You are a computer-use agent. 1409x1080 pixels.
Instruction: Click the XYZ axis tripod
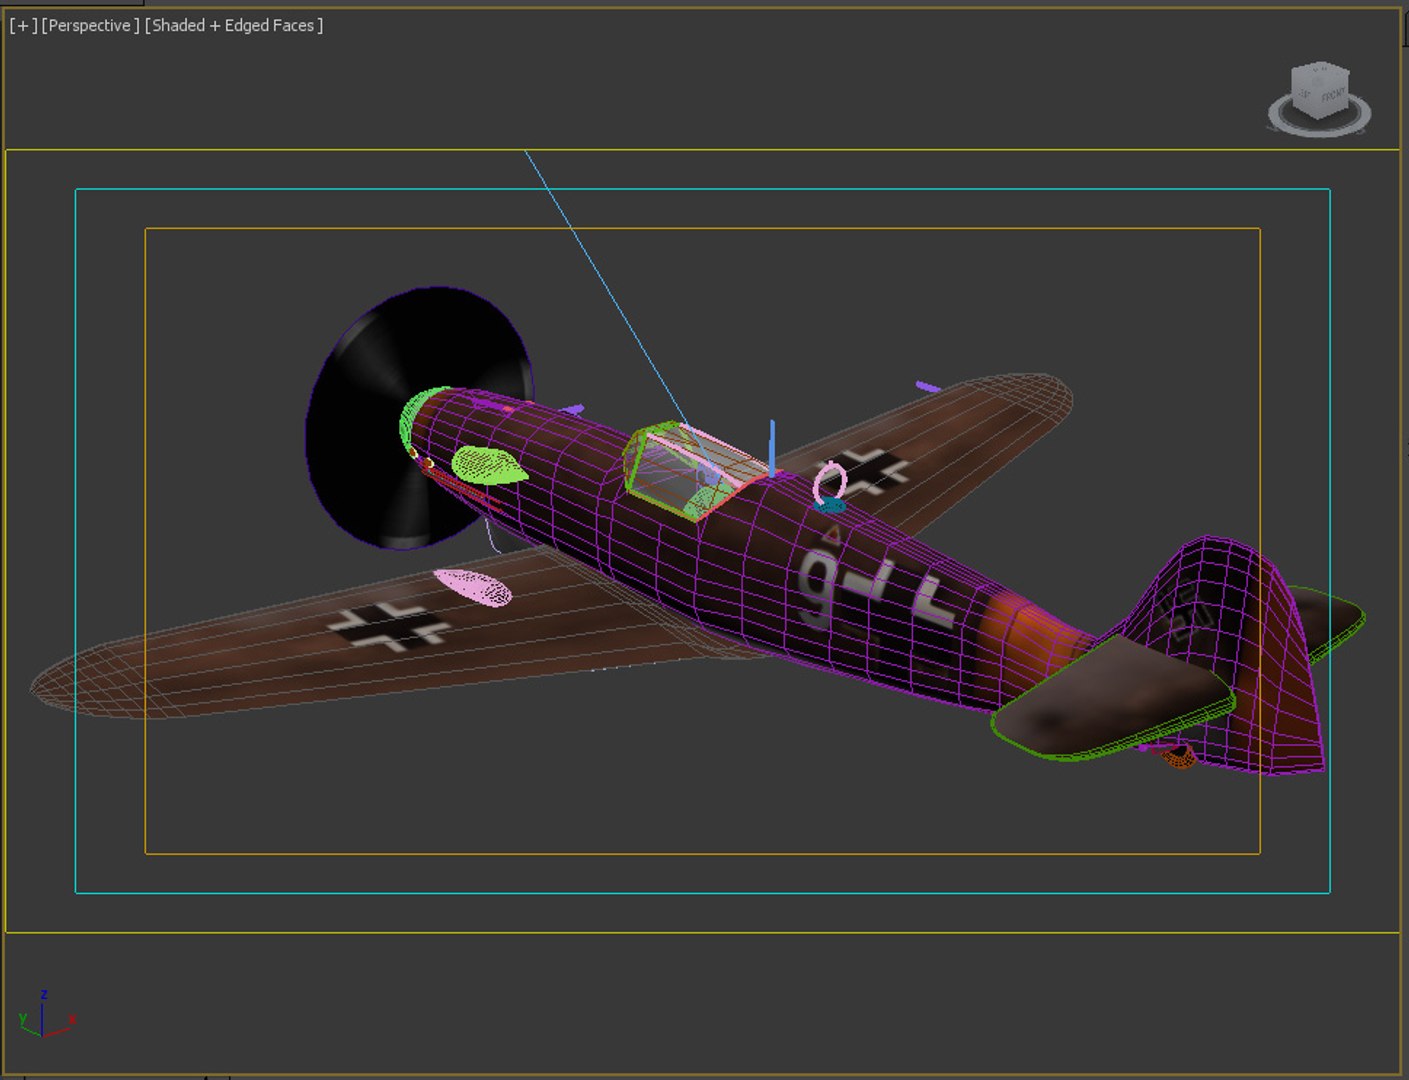point(44,1015)
